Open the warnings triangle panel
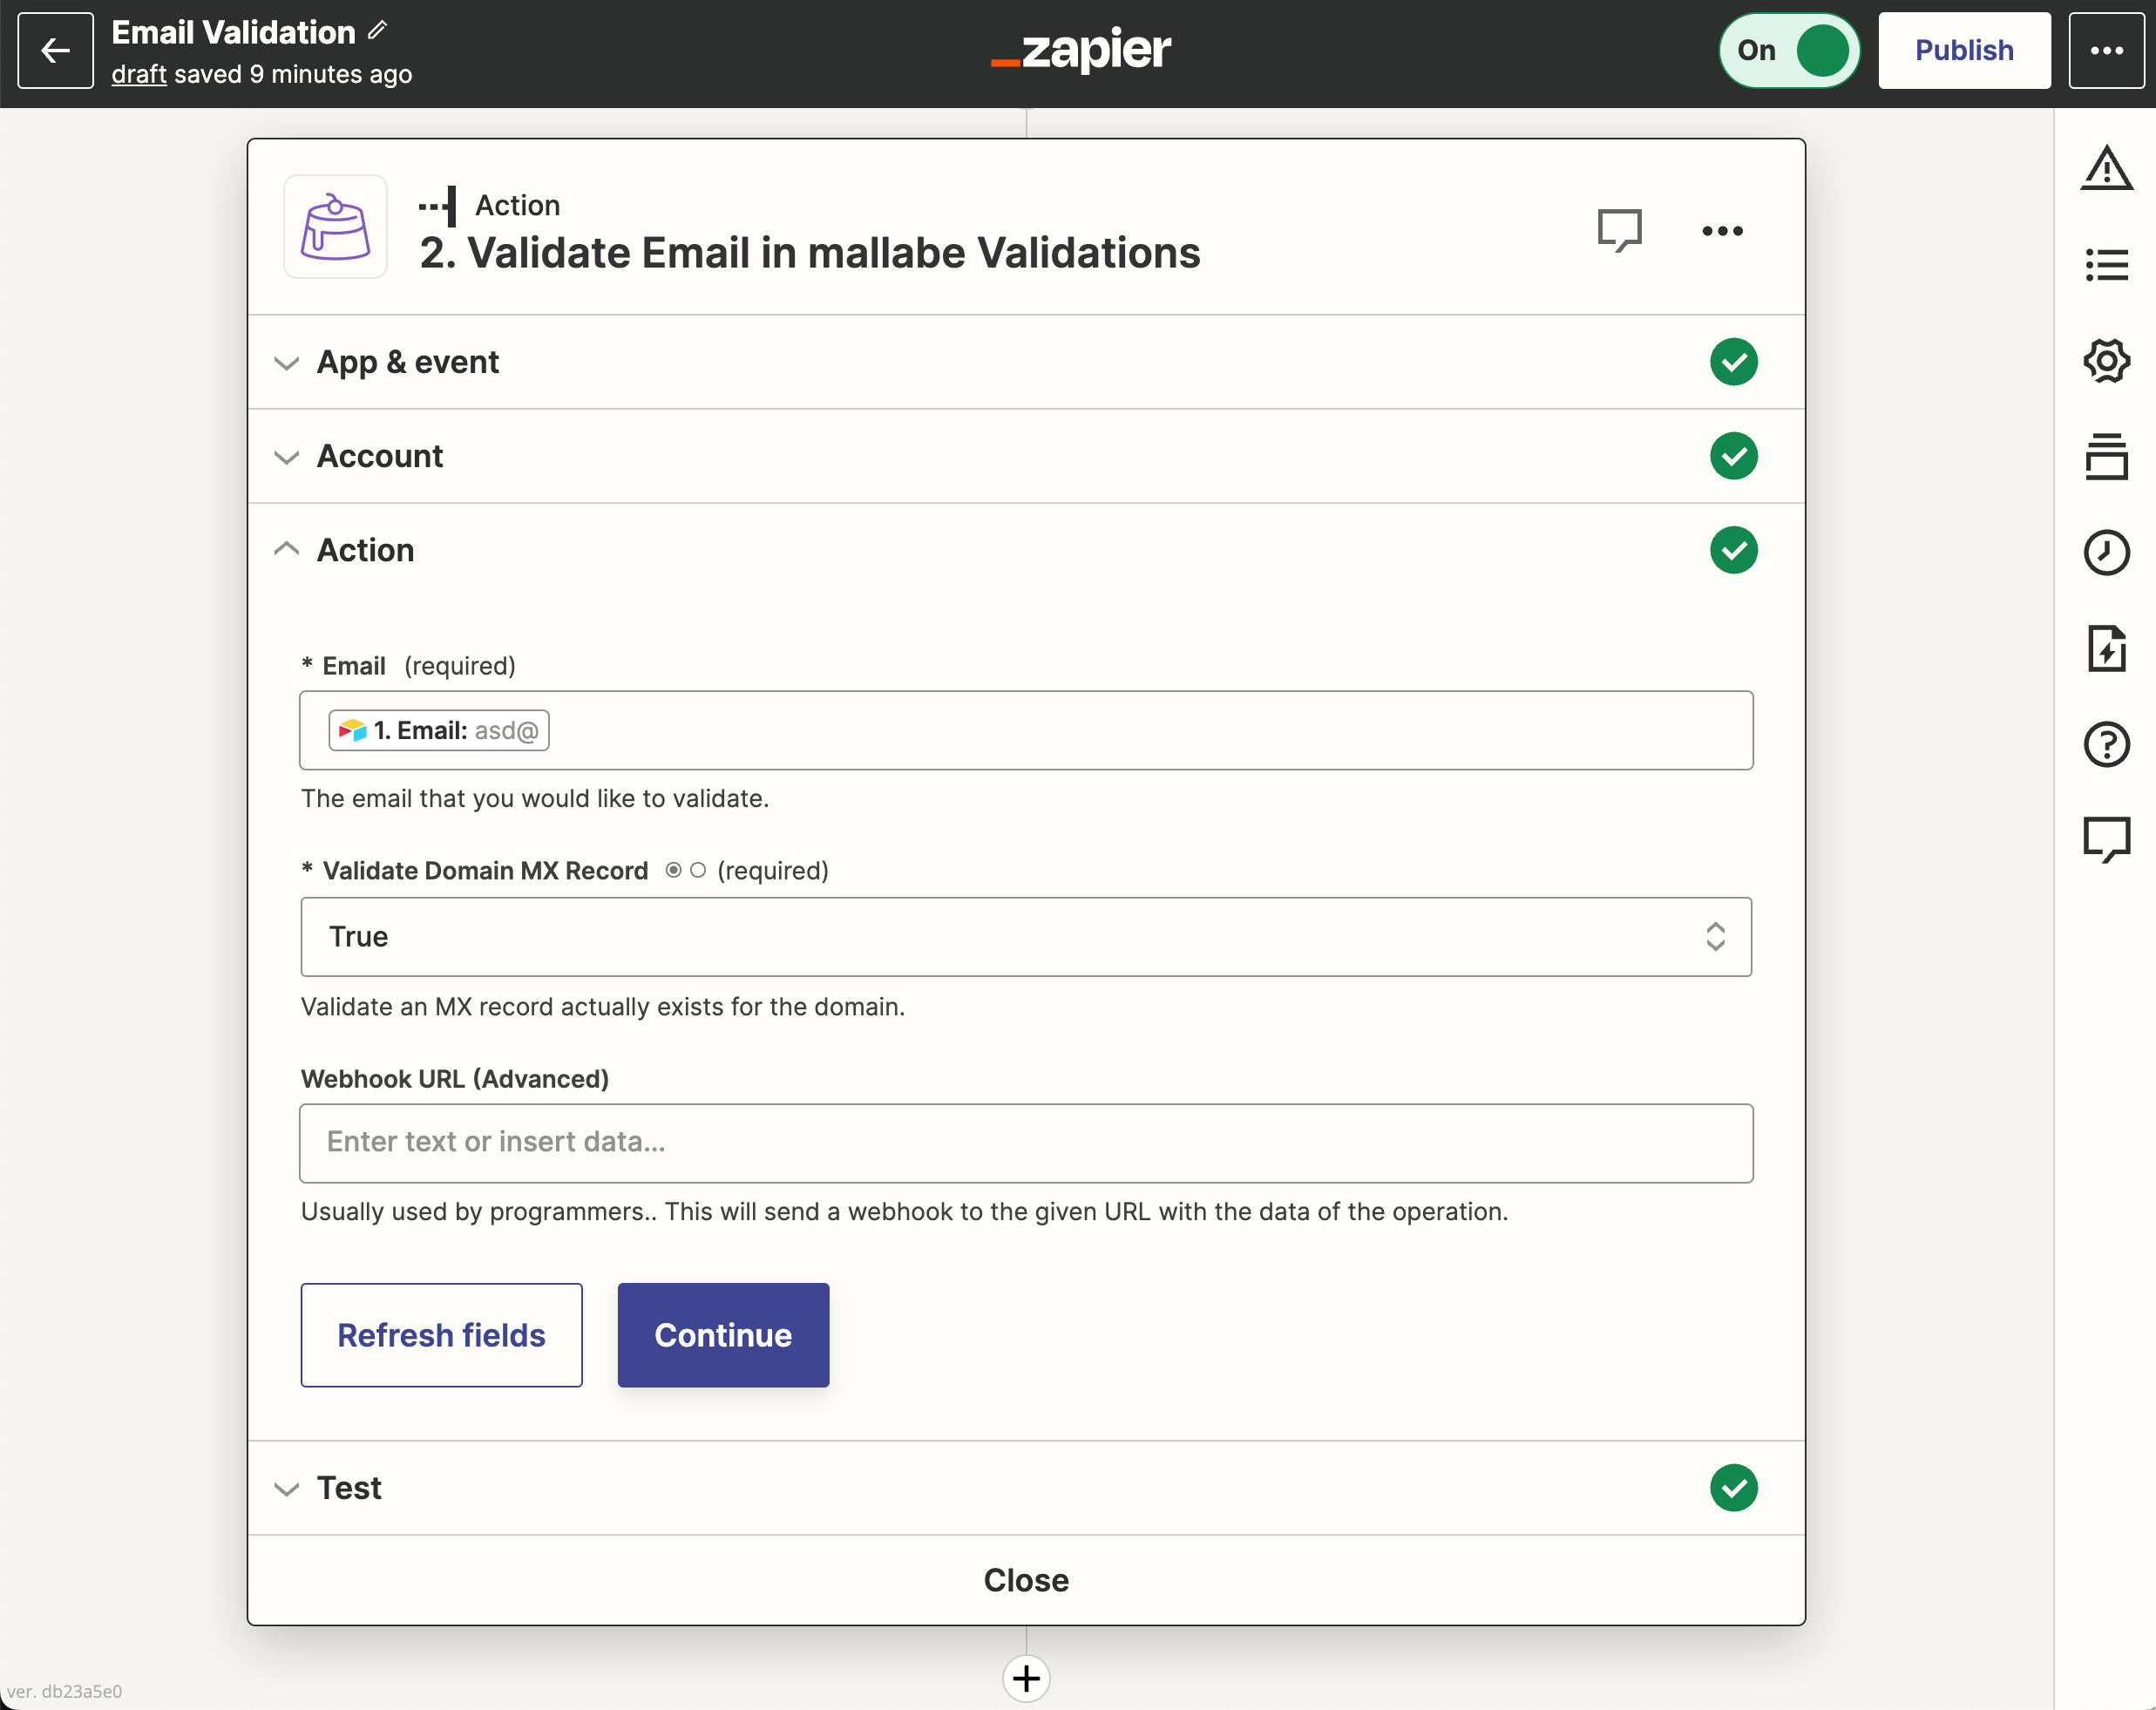Image resolution: width=2156 pixels, height=1710 pixels. pyautogui.click(x=2106, y=167)
